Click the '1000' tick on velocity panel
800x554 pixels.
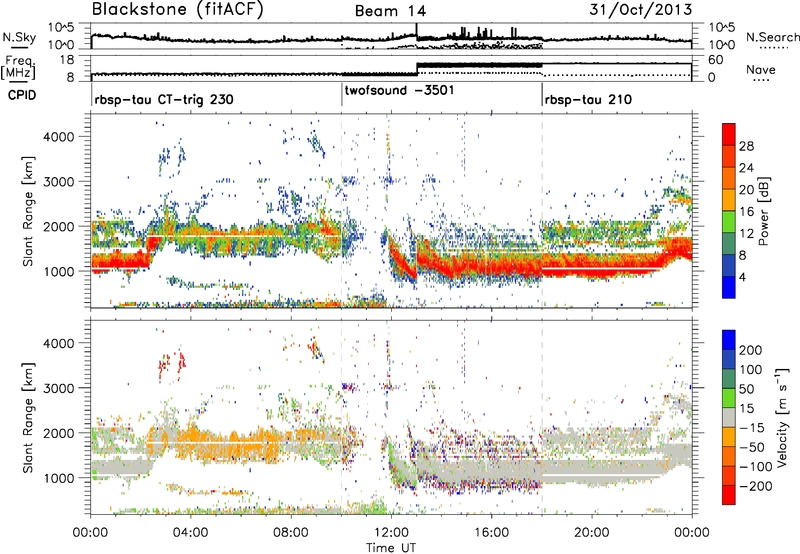(59, 477)
